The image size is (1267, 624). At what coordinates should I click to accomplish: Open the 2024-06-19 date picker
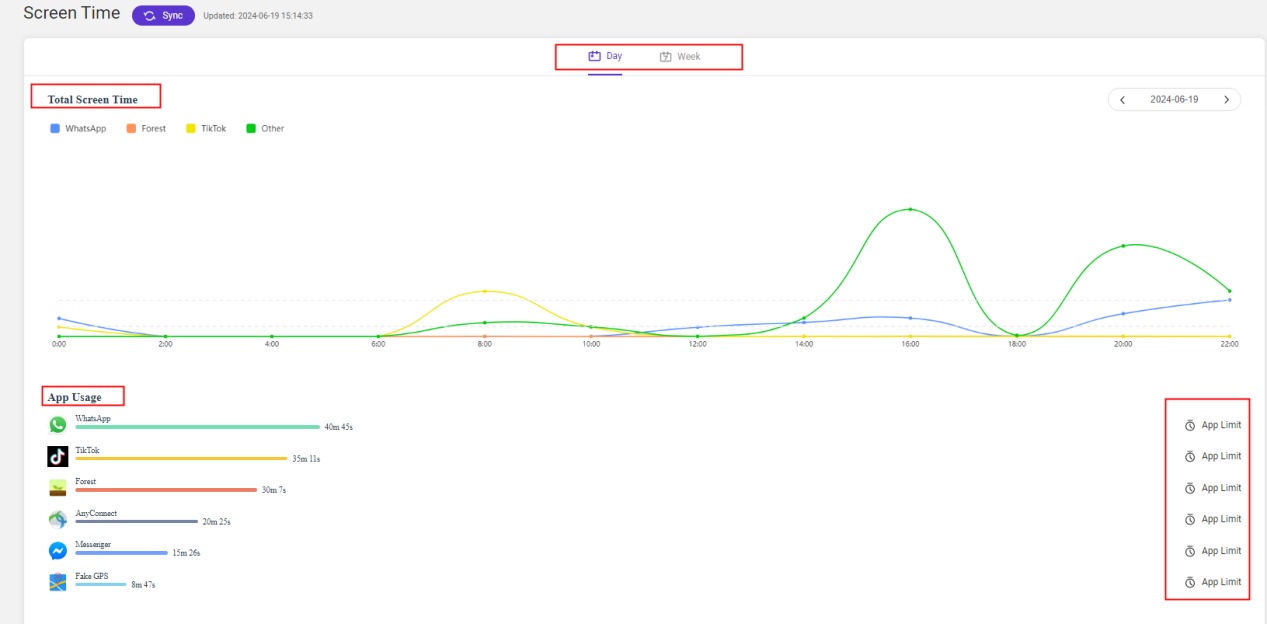[1174, 100]
